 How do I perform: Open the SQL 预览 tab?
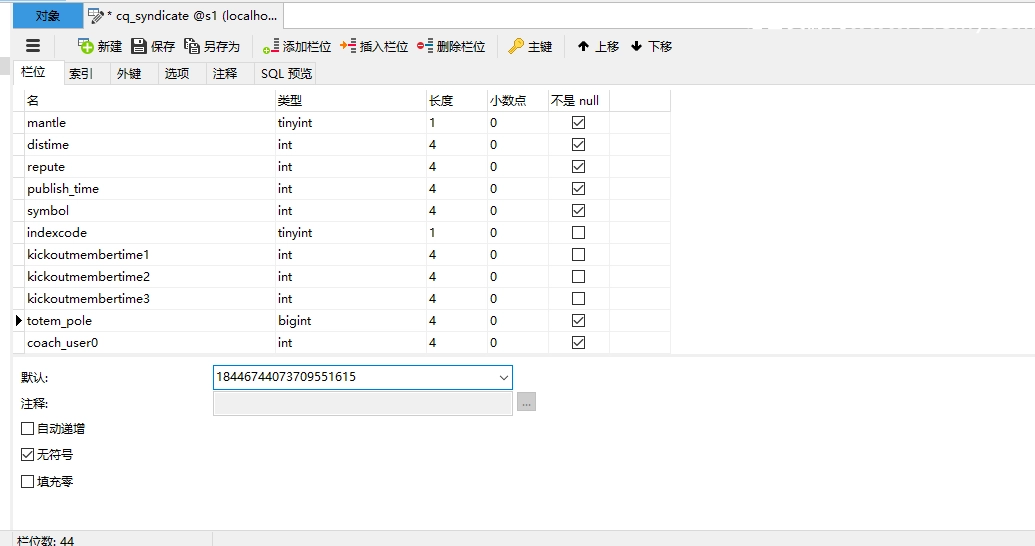click(x=286, y=73)
